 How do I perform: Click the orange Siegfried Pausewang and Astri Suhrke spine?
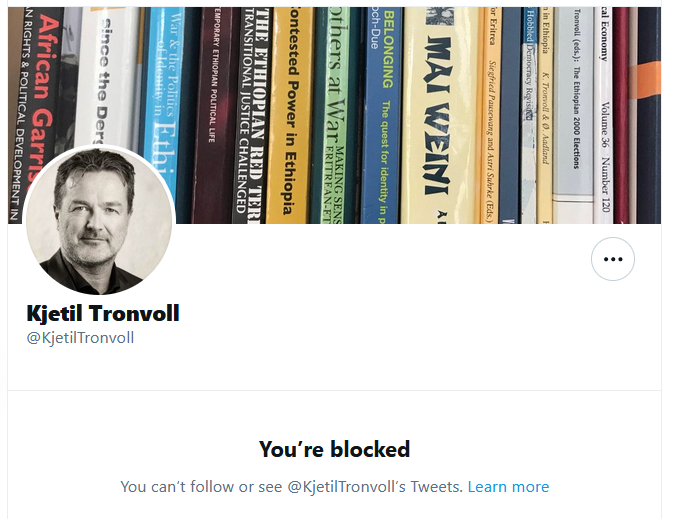(x=489, y=115)
